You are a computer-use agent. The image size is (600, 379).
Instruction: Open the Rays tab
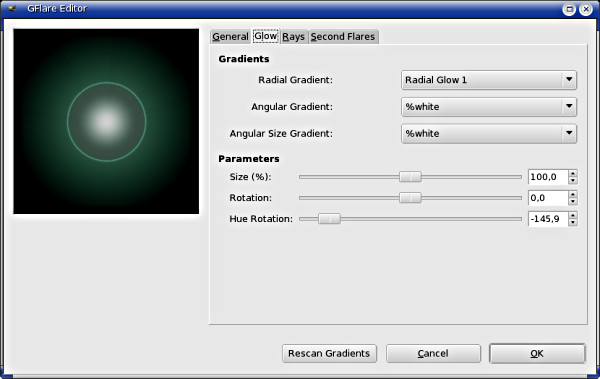[x=293, y=37]
